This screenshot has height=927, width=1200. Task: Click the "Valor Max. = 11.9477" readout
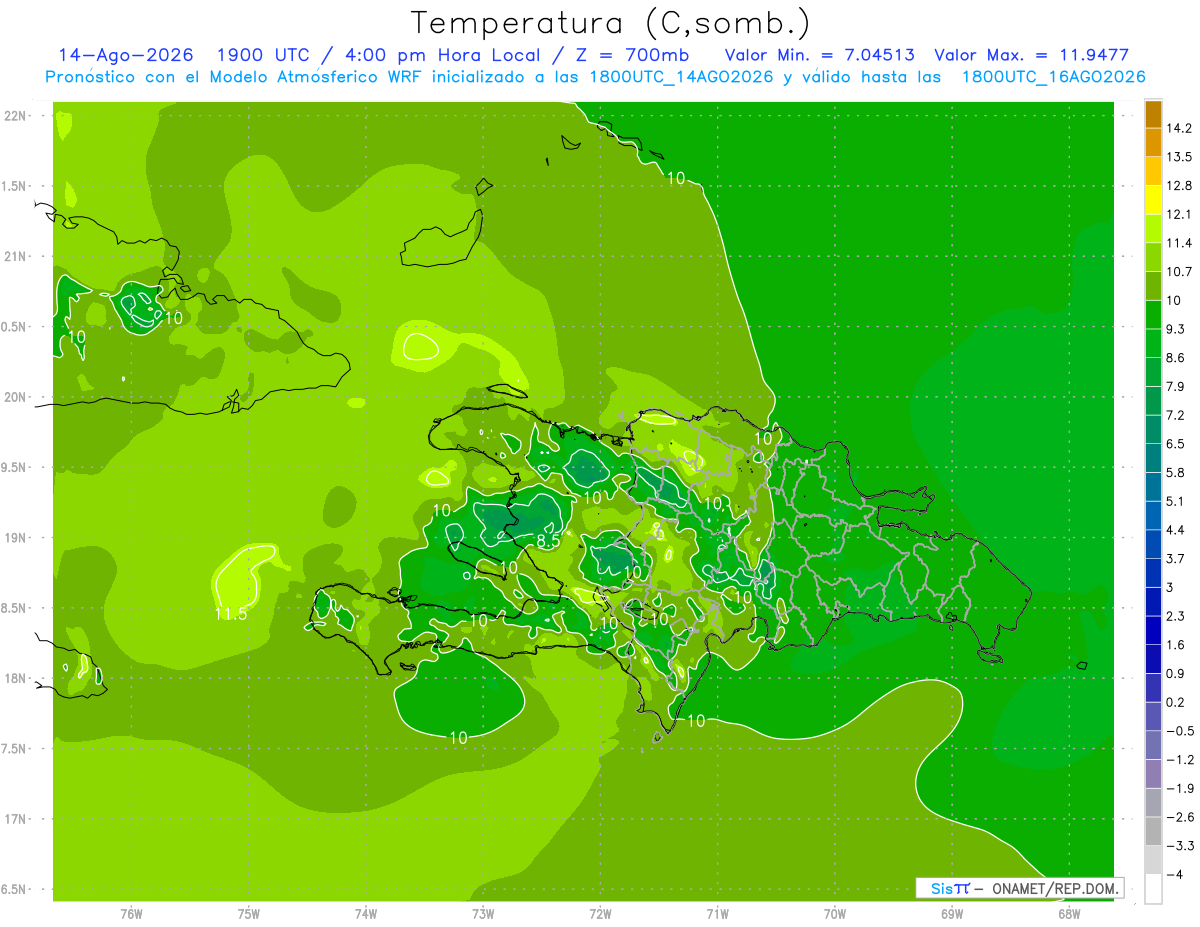1031,54
